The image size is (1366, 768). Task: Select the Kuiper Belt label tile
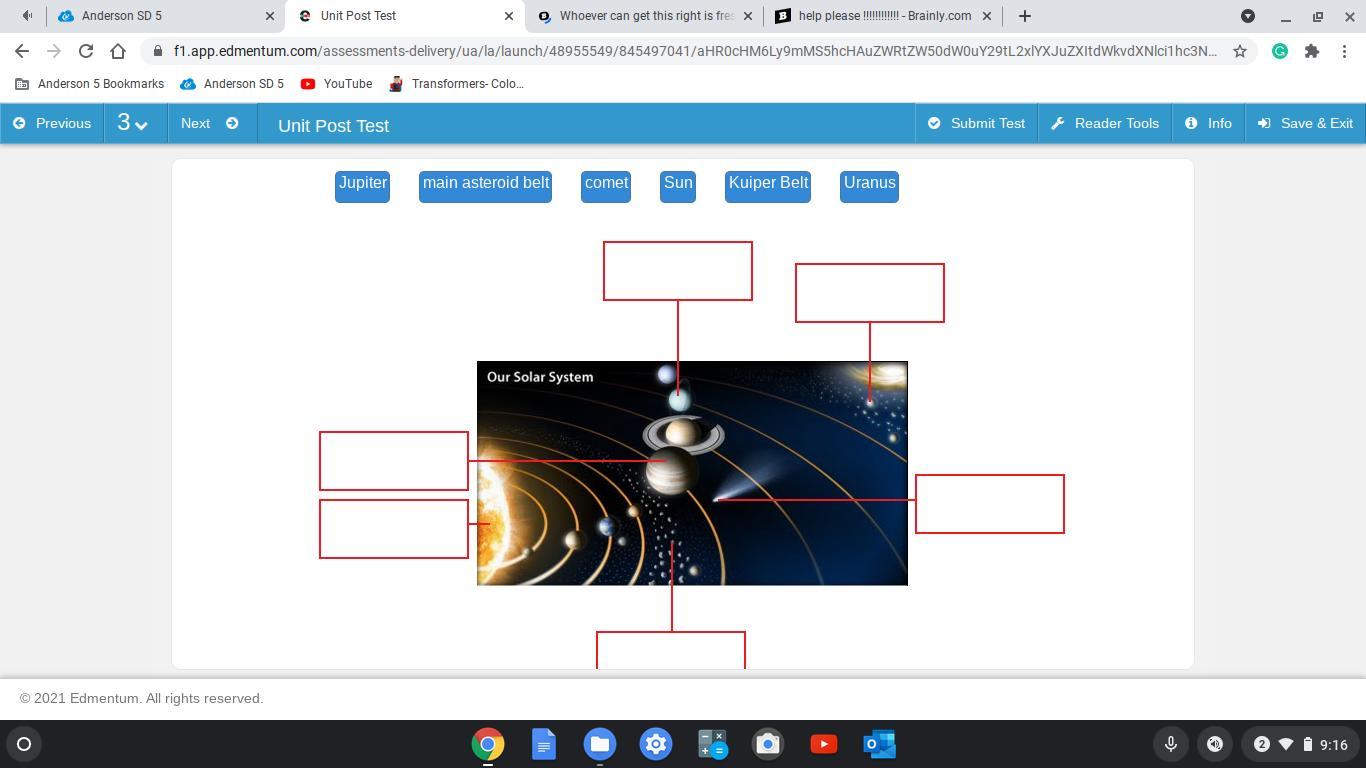768,186
